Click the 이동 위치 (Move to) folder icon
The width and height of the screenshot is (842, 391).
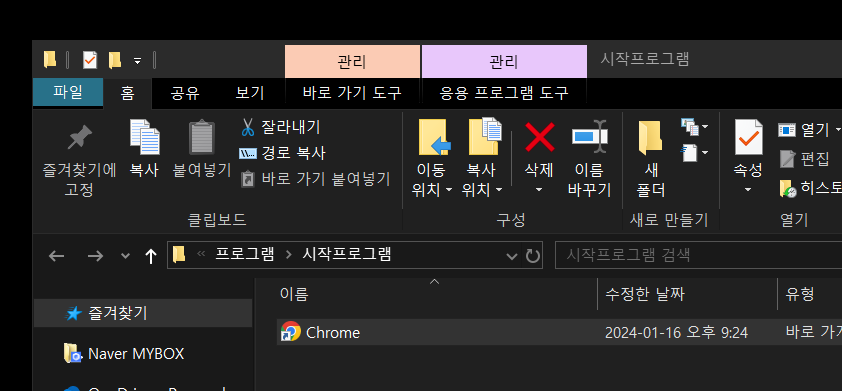[434, 137]
